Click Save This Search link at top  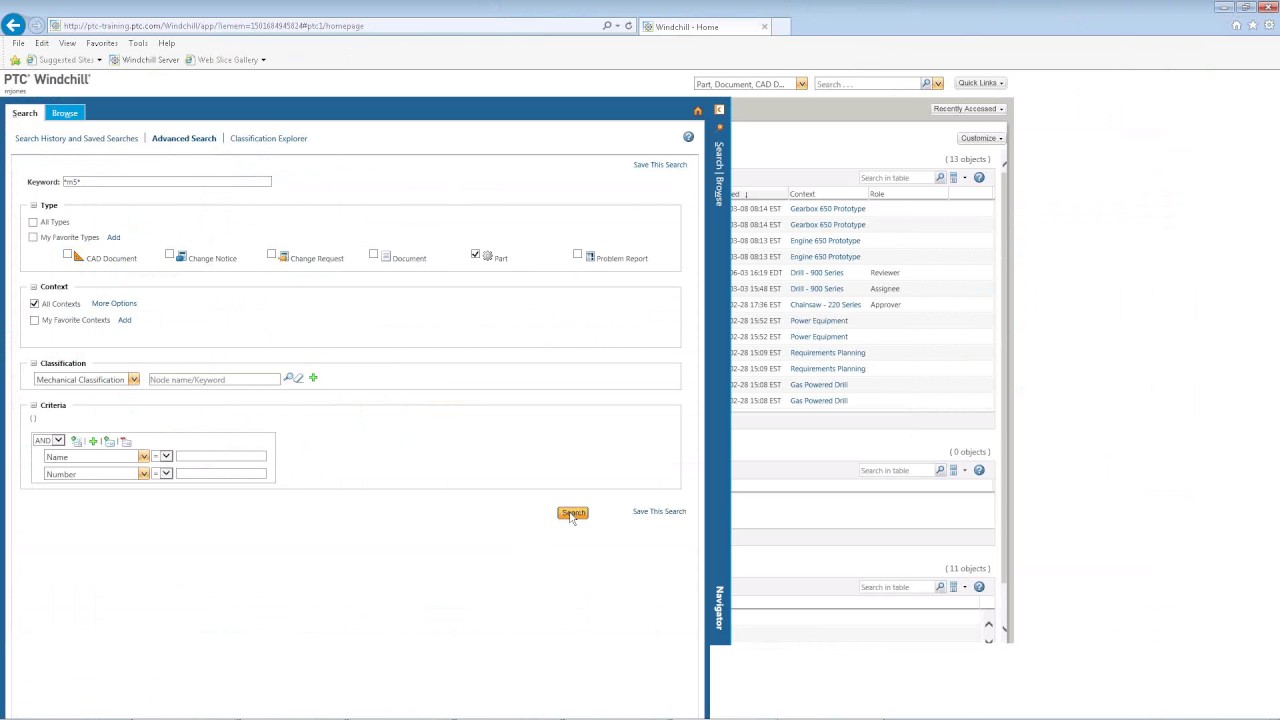[x=660, y=164]
